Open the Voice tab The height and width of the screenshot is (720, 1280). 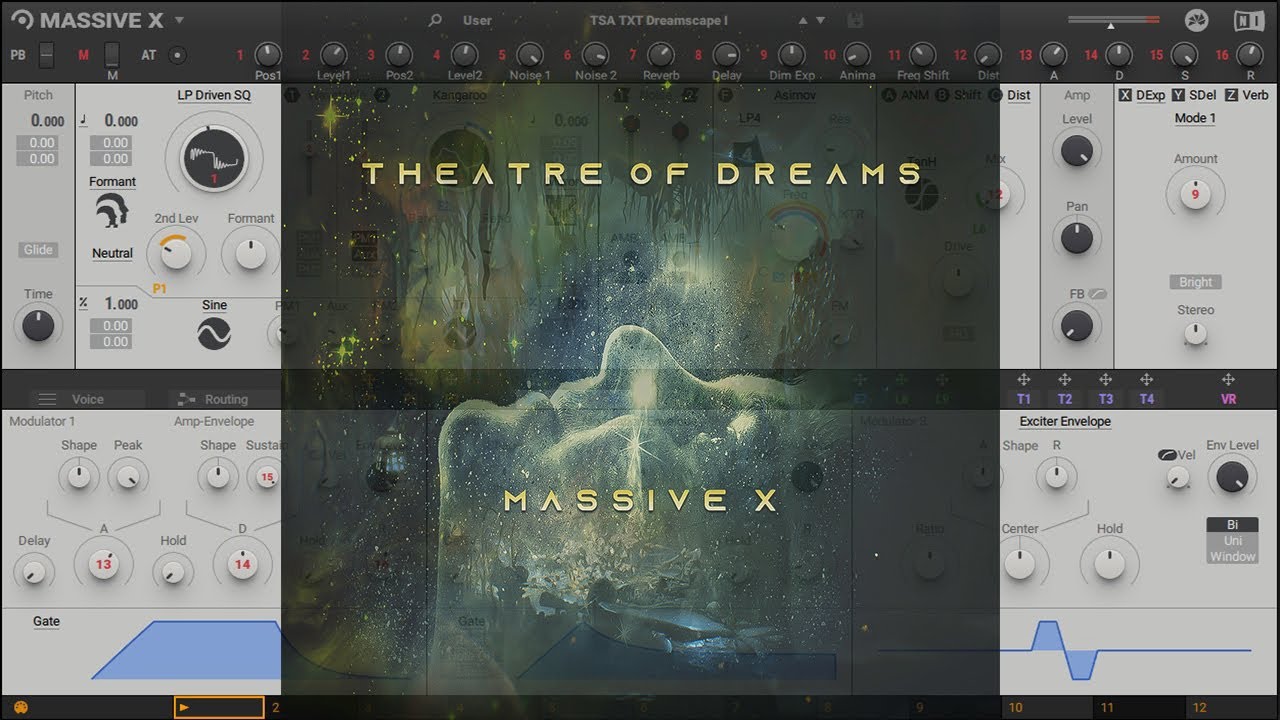tap(87, 399)
